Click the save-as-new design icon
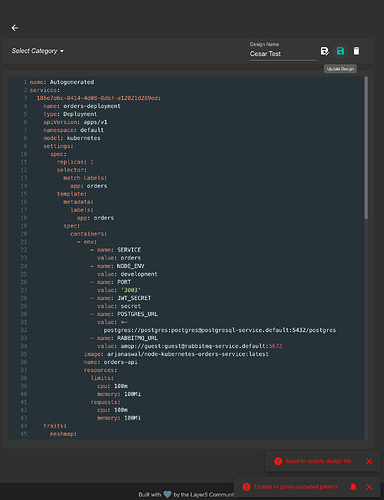This screenshot has width=384, height=500. click(x=324, y=51)
